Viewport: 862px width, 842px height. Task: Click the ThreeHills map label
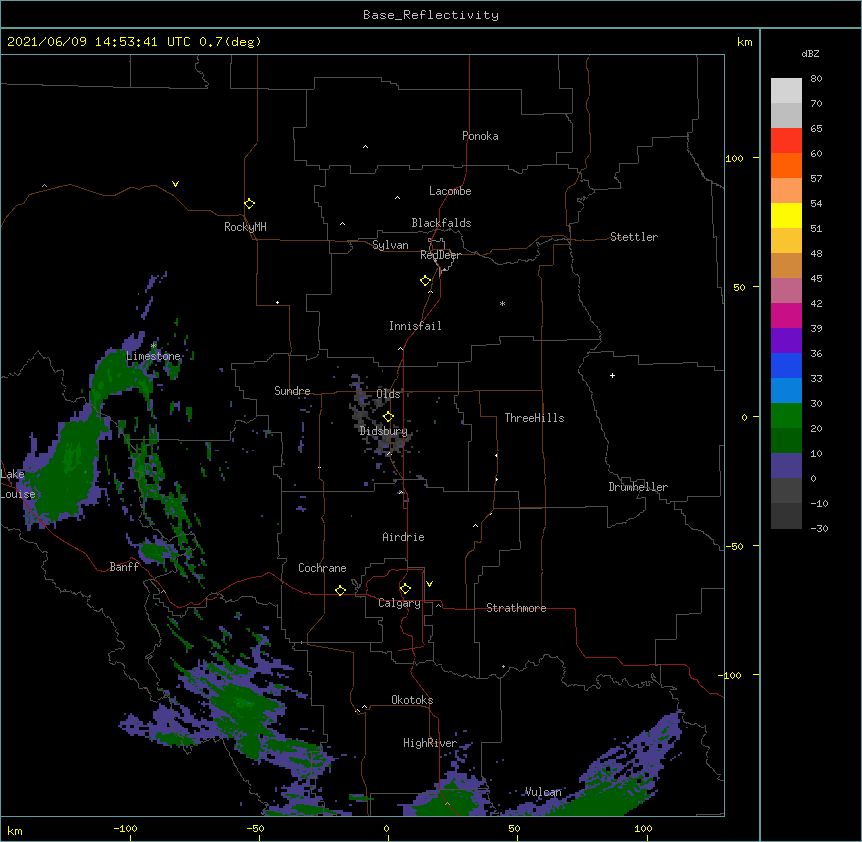tap(534, 418)
